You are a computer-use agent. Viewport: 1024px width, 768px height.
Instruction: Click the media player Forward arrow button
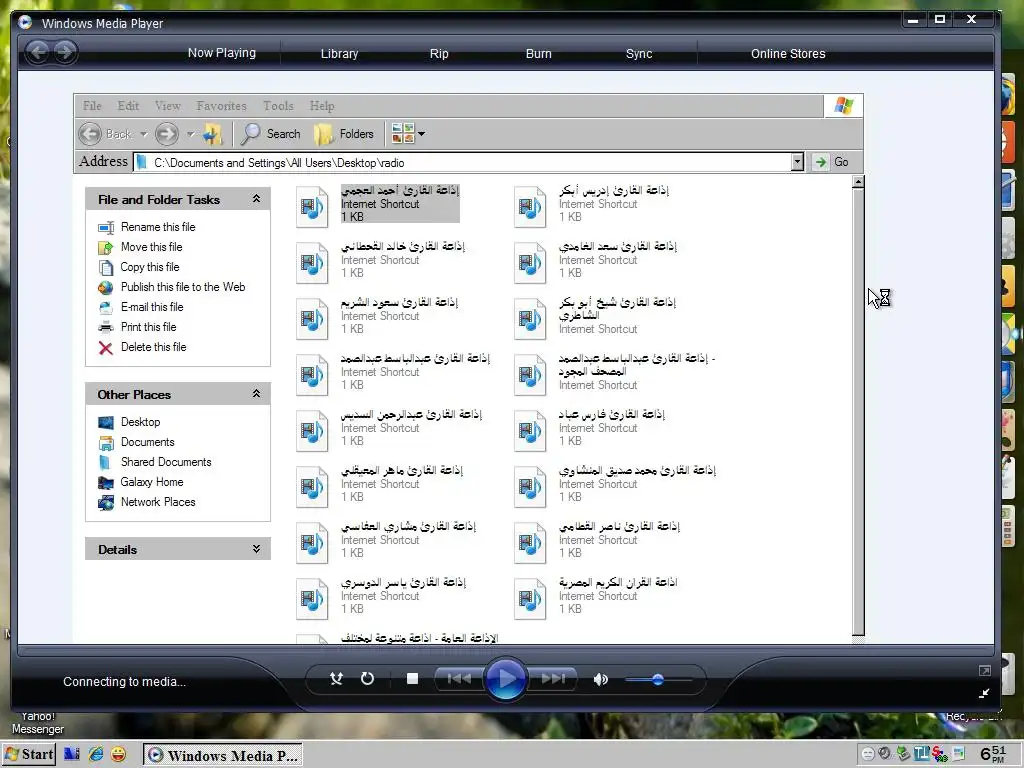pos(65,52)
